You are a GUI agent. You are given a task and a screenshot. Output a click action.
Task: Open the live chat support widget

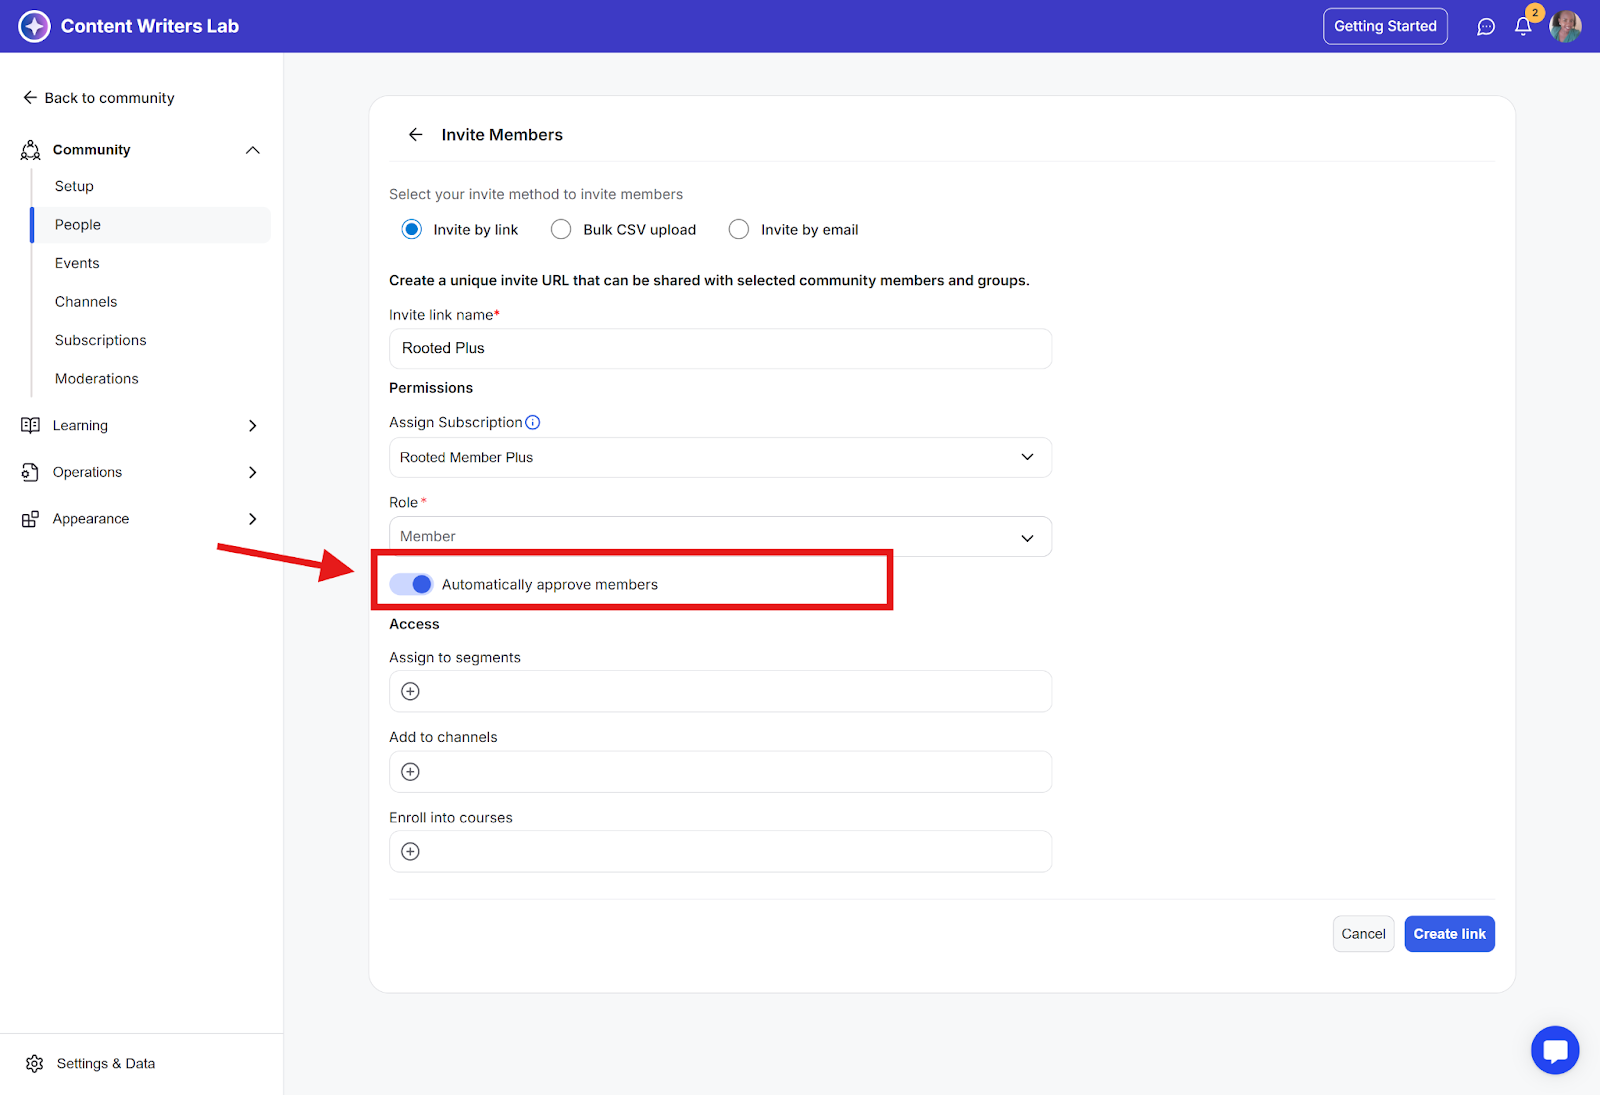coord(1555,1050)
